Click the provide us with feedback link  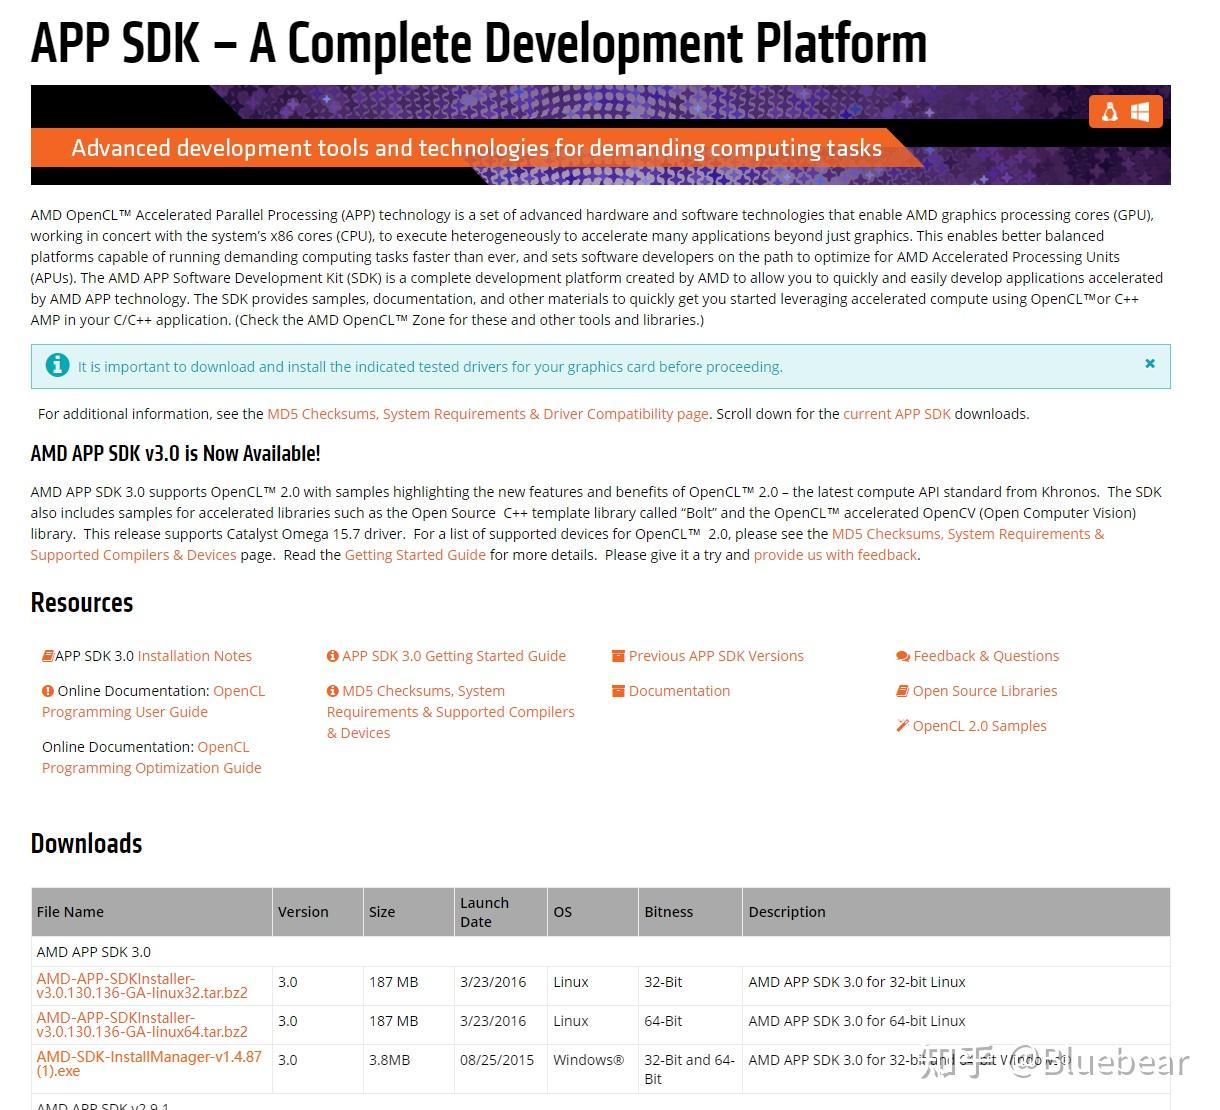tap(835, 554)
